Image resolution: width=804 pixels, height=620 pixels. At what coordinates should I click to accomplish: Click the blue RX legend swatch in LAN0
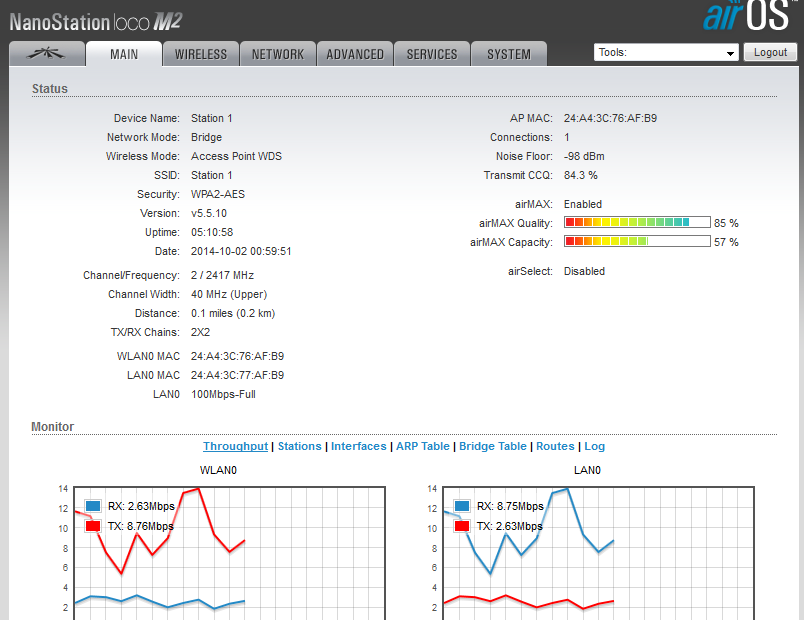coord(462,507)
